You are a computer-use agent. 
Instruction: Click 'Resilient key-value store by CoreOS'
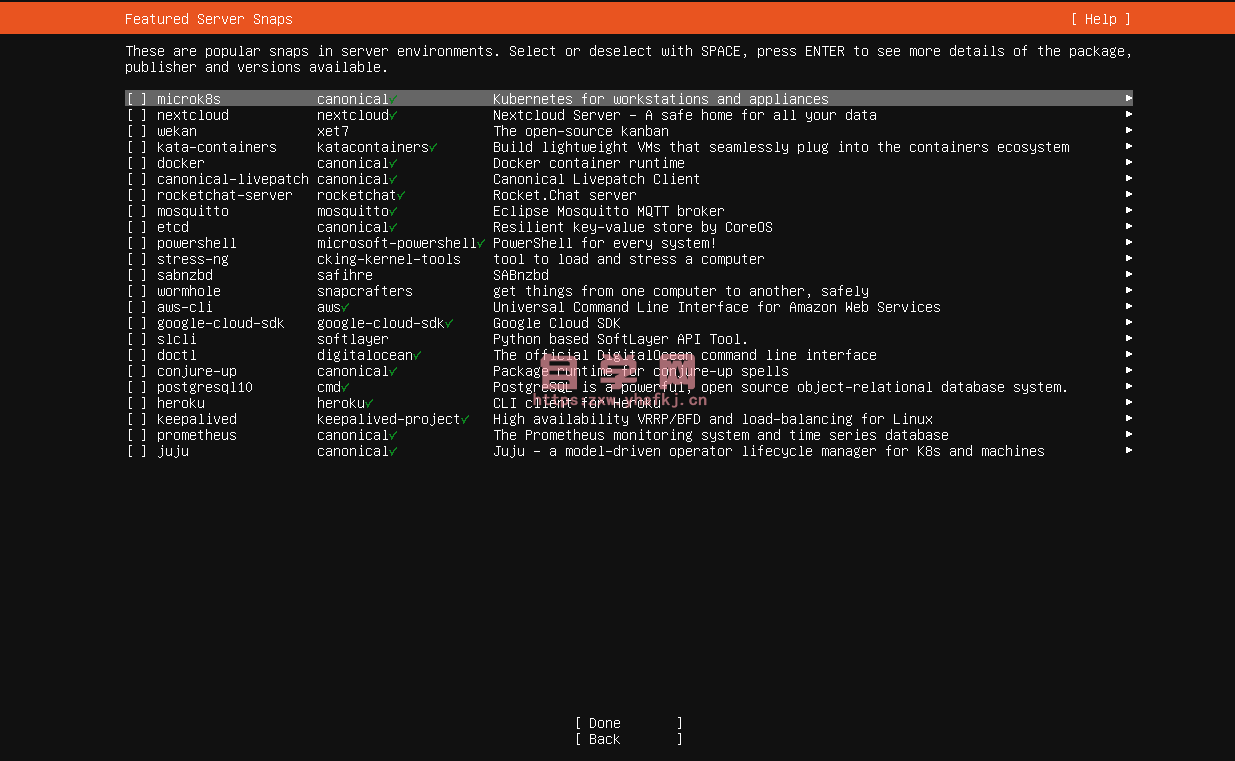633,227
